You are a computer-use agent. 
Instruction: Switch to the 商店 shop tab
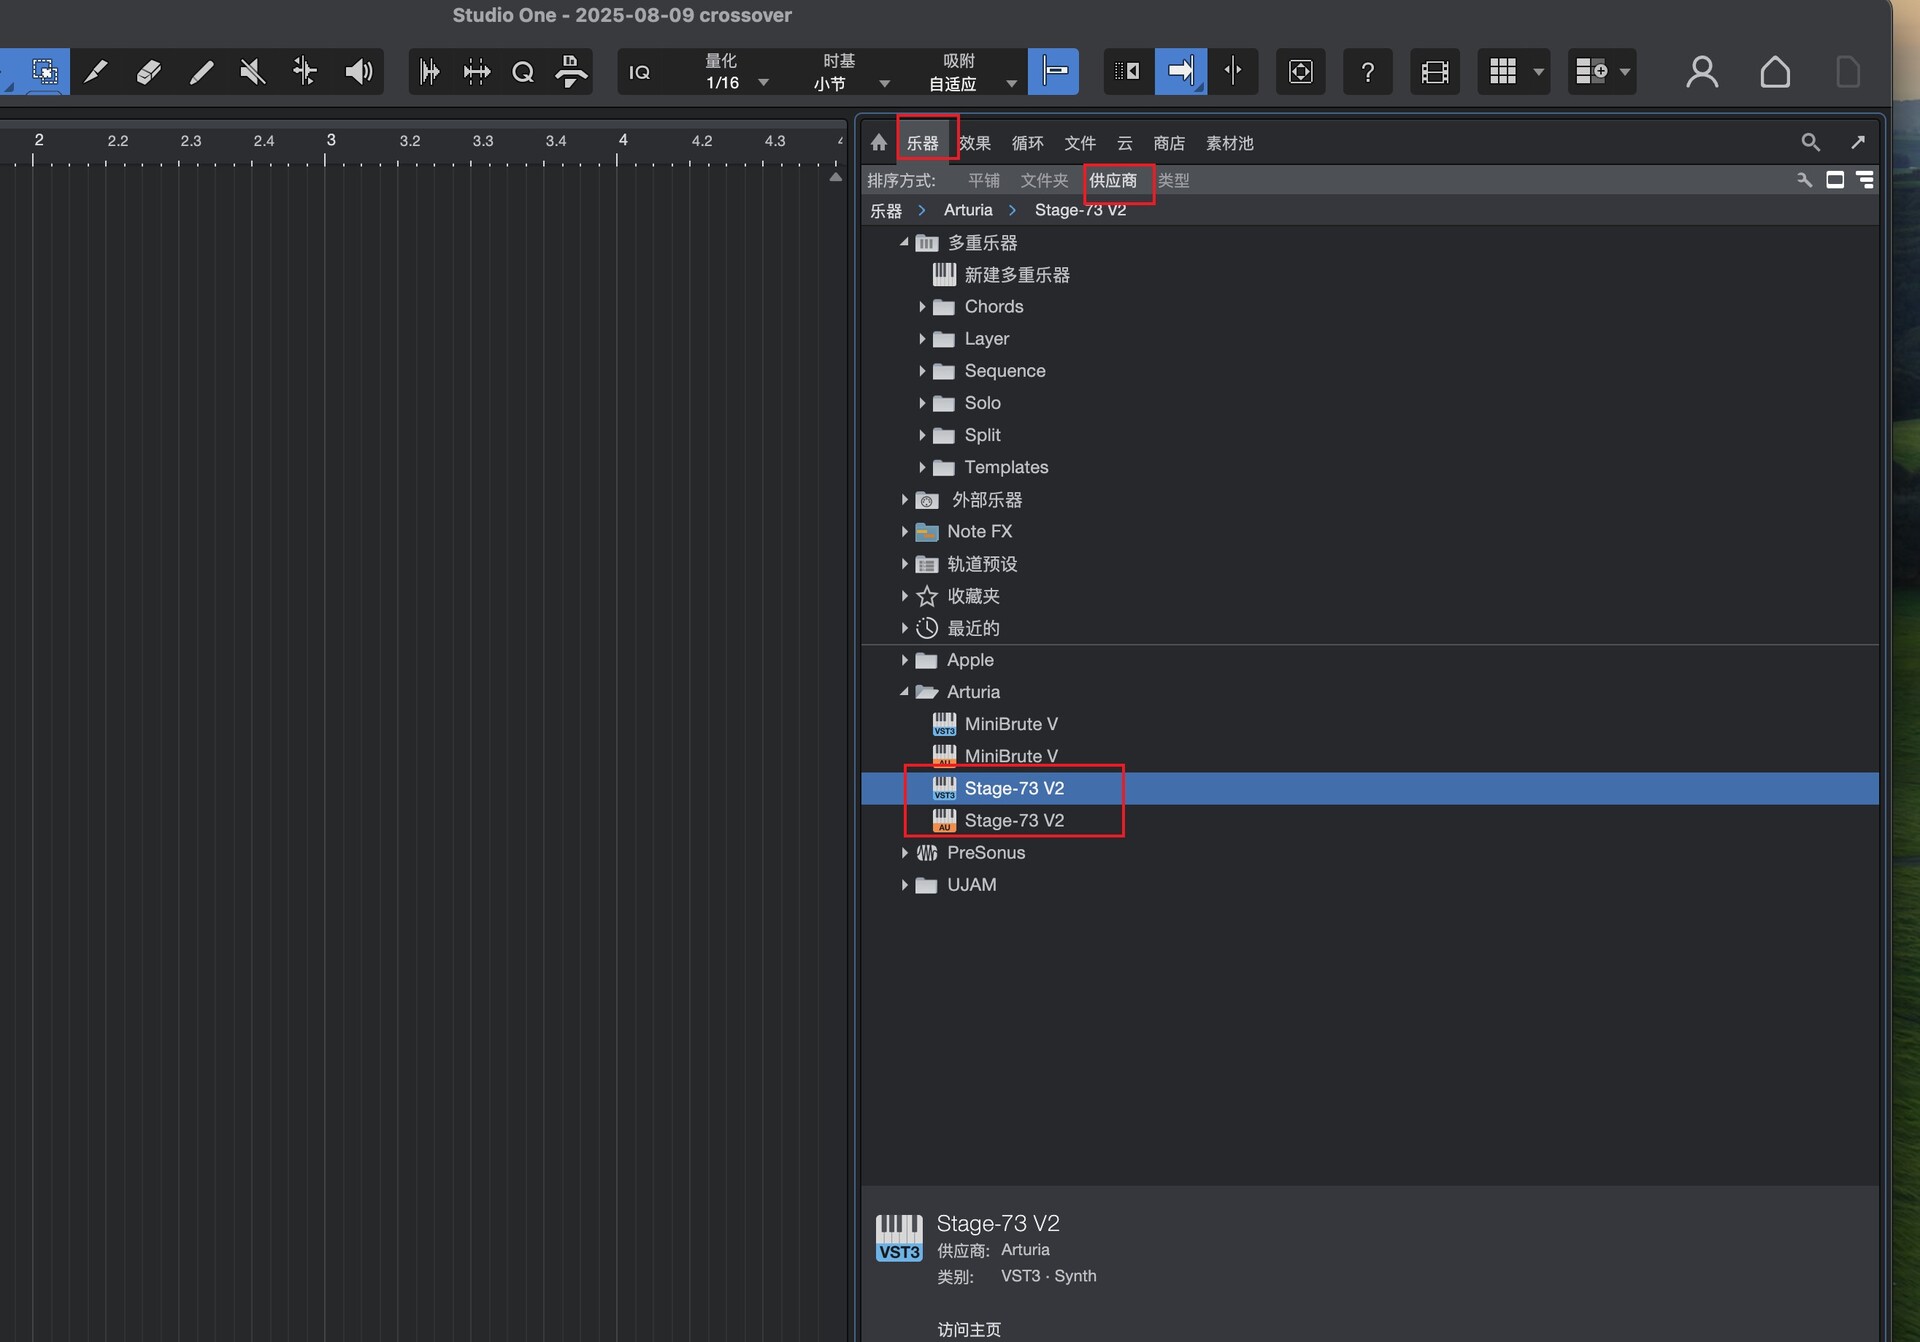tap(1169, 143)
